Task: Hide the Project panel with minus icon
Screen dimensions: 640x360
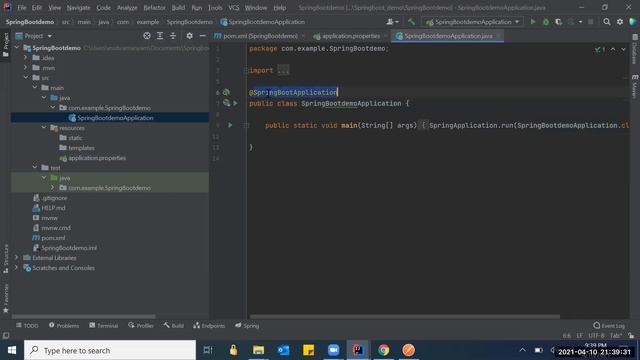Action: tap(202, 36)
